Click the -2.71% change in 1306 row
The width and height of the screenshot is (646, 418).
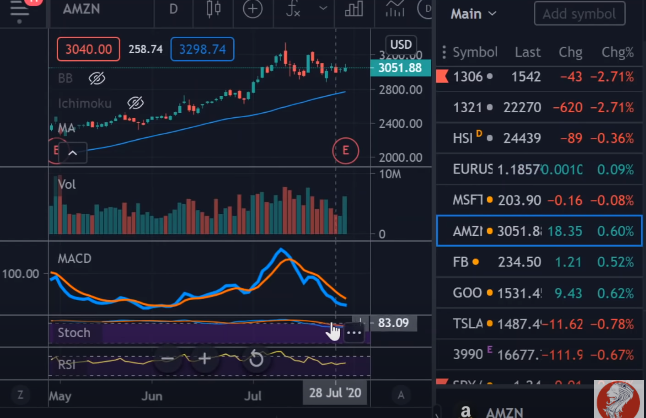point(612,77)
